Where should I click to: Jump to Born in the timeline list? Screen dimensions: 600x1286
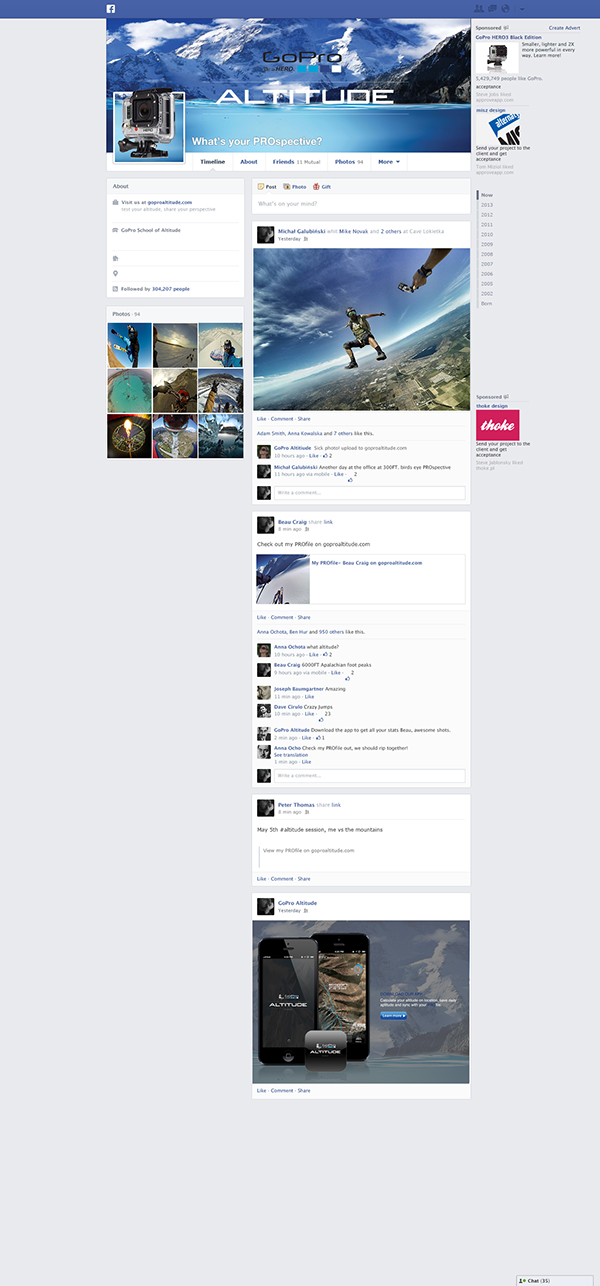click(x=487, y=303)
